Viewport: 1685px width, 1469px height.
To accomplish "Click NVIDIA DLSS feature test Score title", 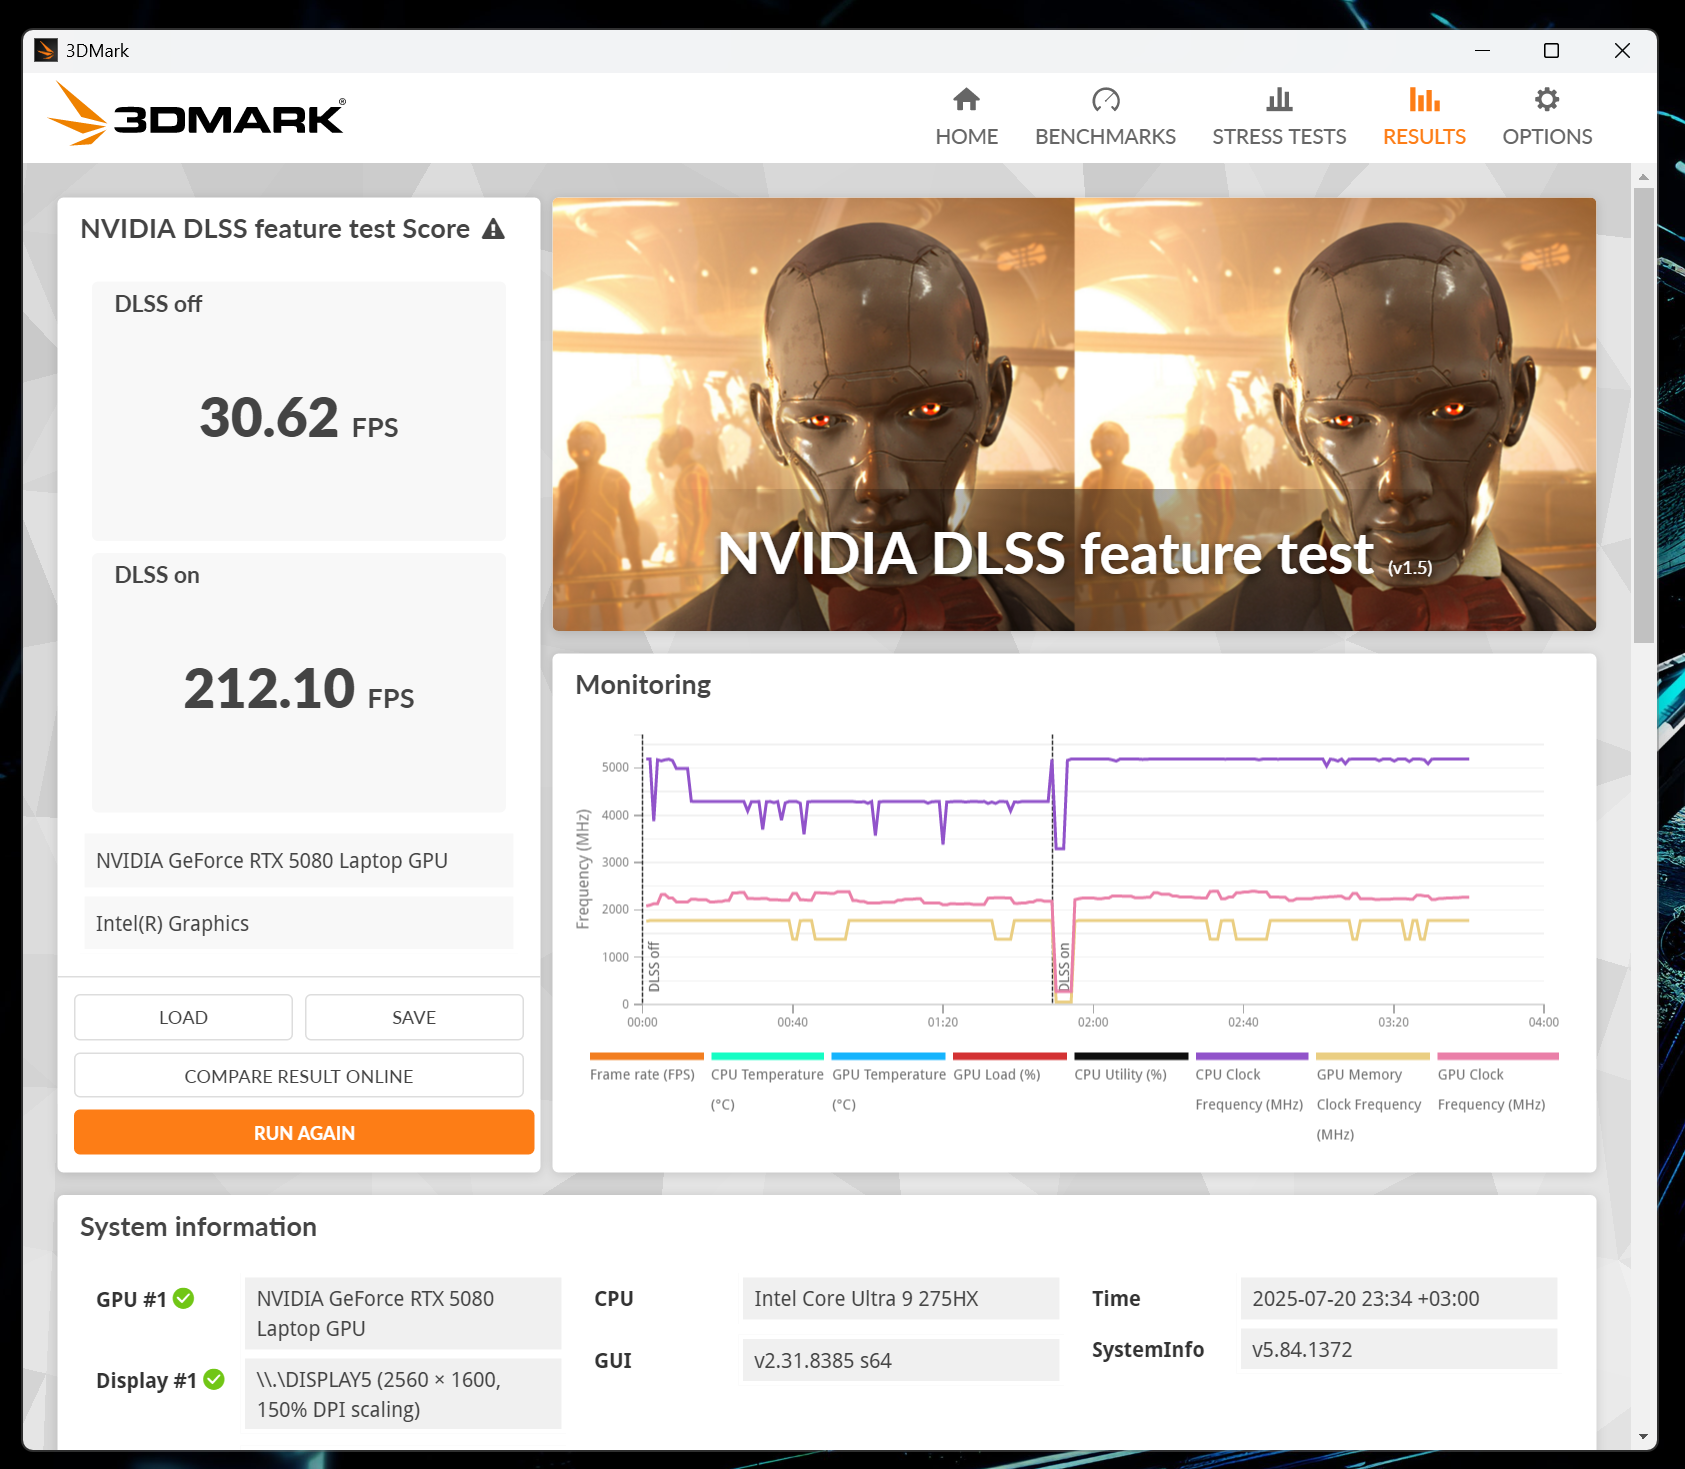I will pos(275,229).
